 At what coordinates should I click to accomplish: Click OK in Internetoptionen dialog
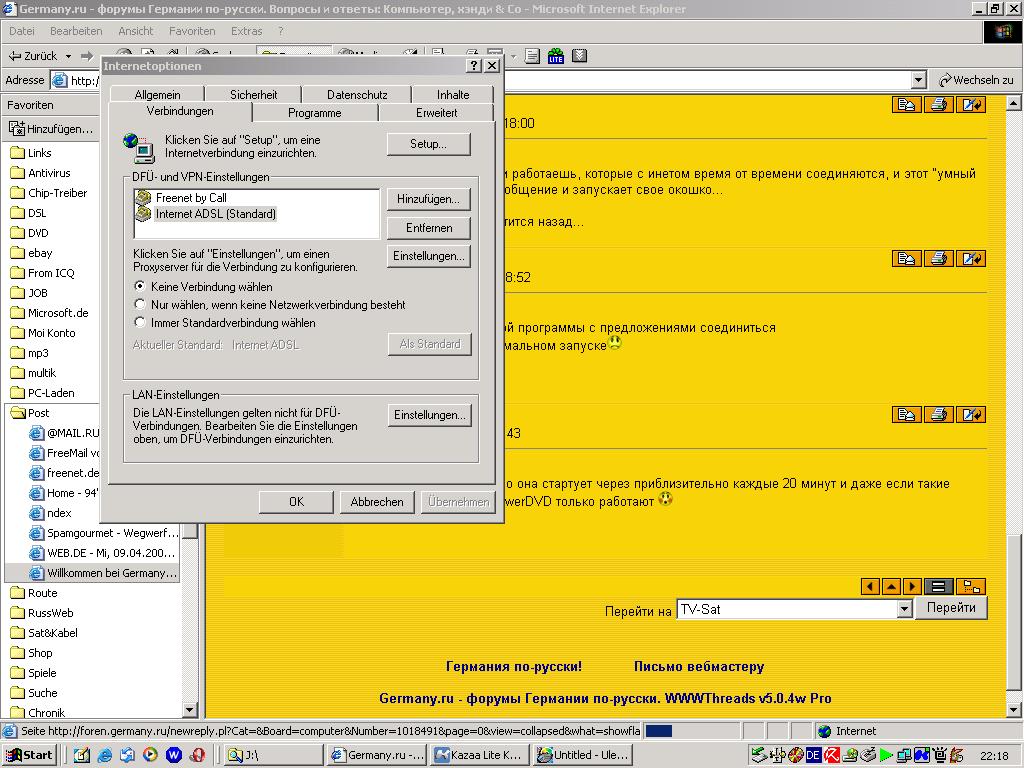tap(296, 502)
